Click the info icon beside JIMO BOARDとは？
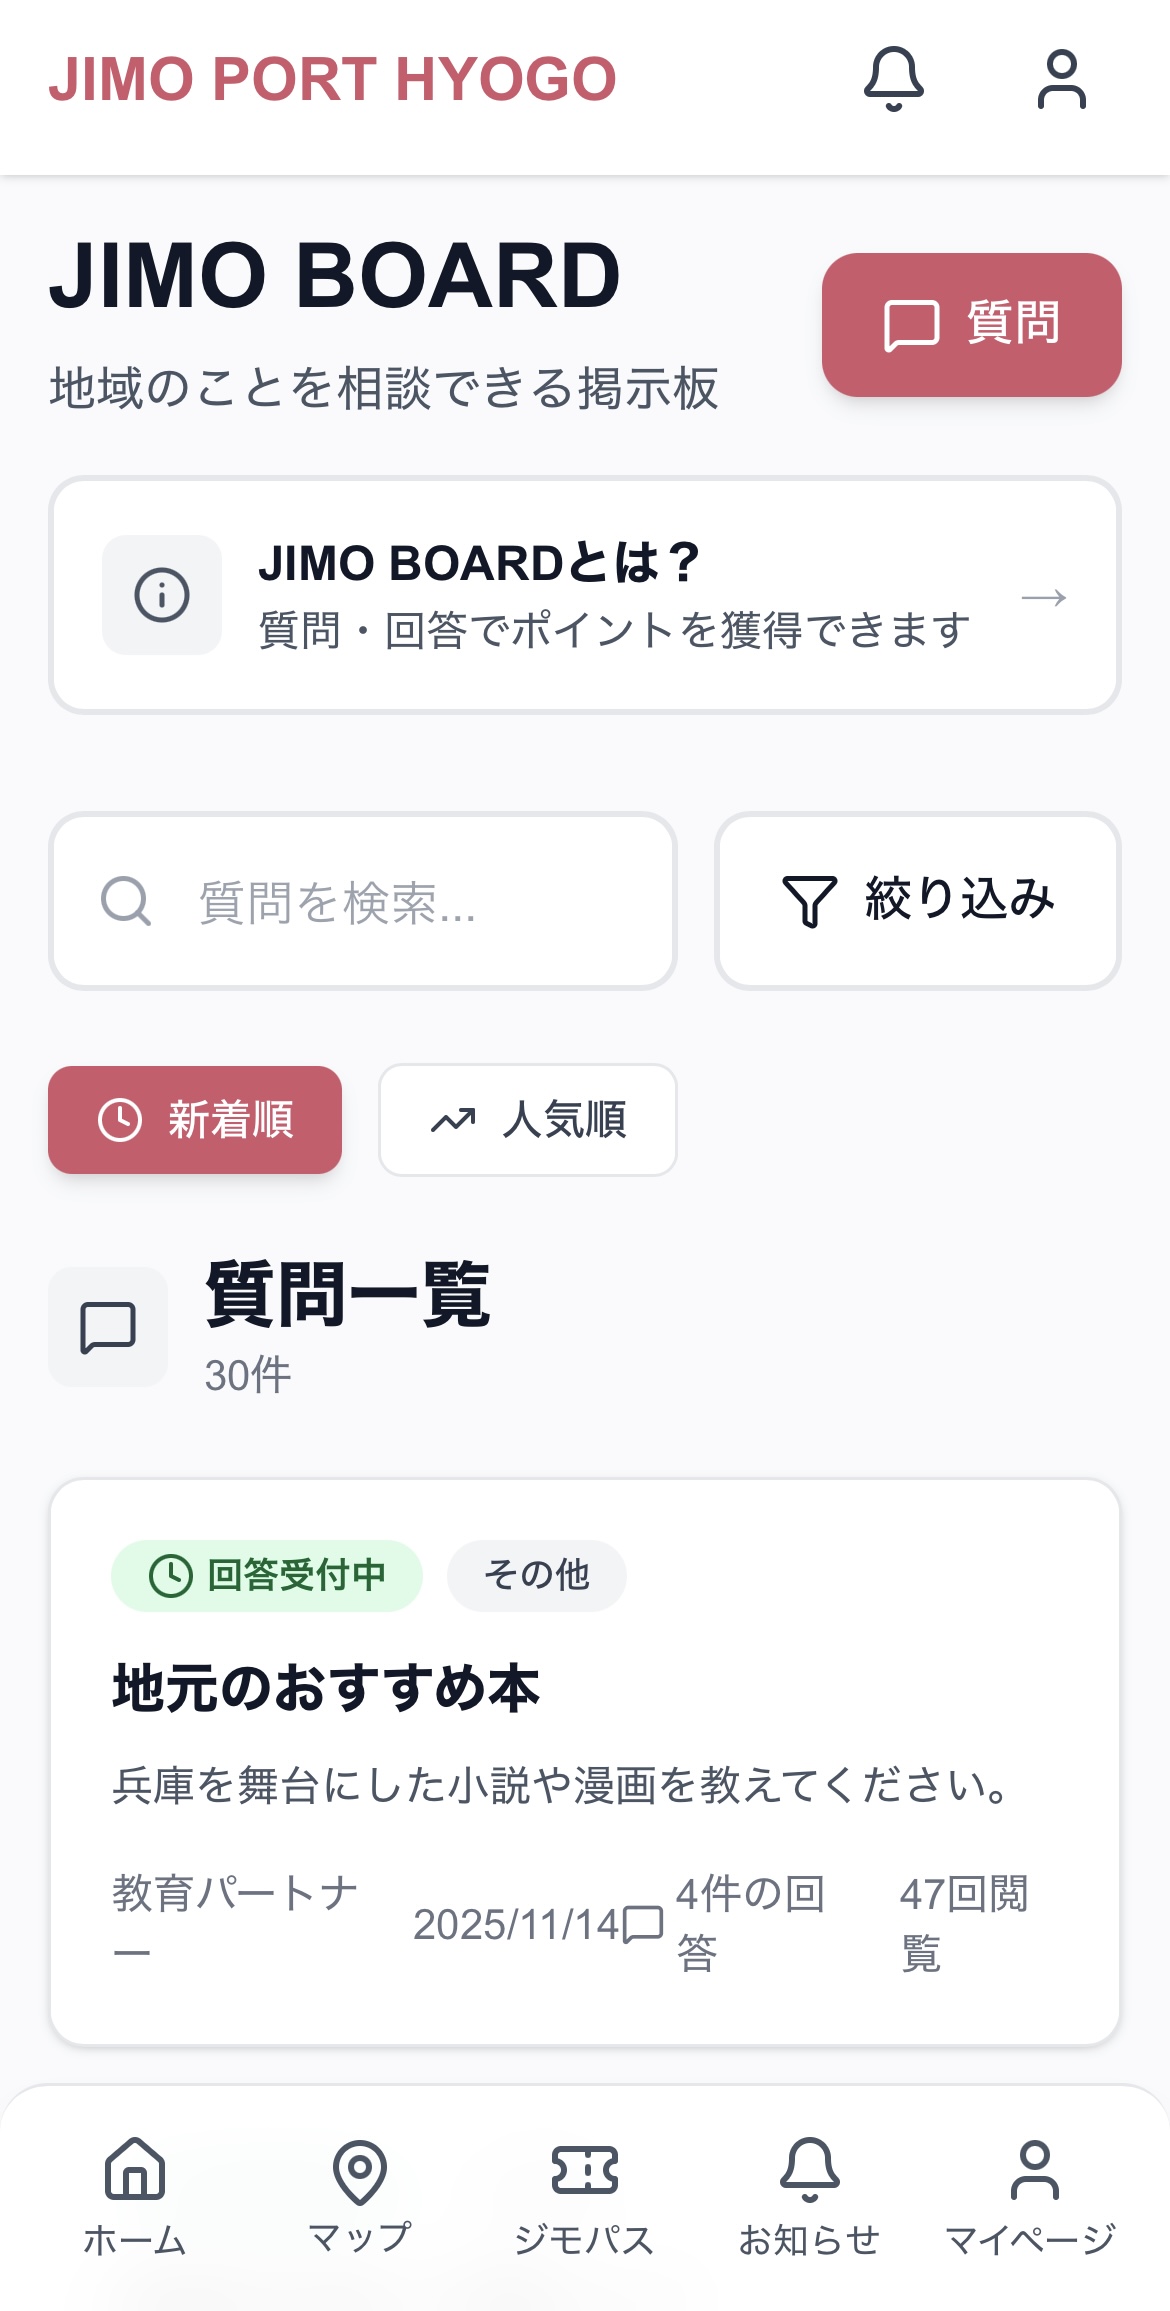The width and height of the screenshot is (1170, 2311). pyautogui.click(x=162, y=595)
